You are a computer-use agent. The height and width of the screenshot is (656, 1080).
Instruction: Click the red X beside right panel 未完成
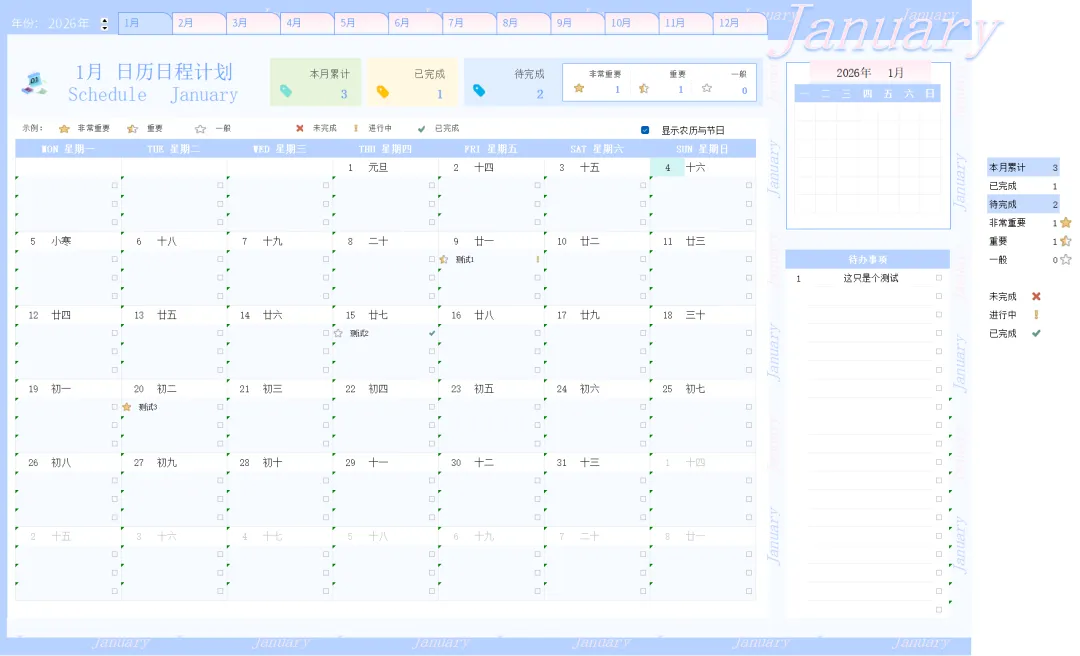click(x=1036, y=296)
